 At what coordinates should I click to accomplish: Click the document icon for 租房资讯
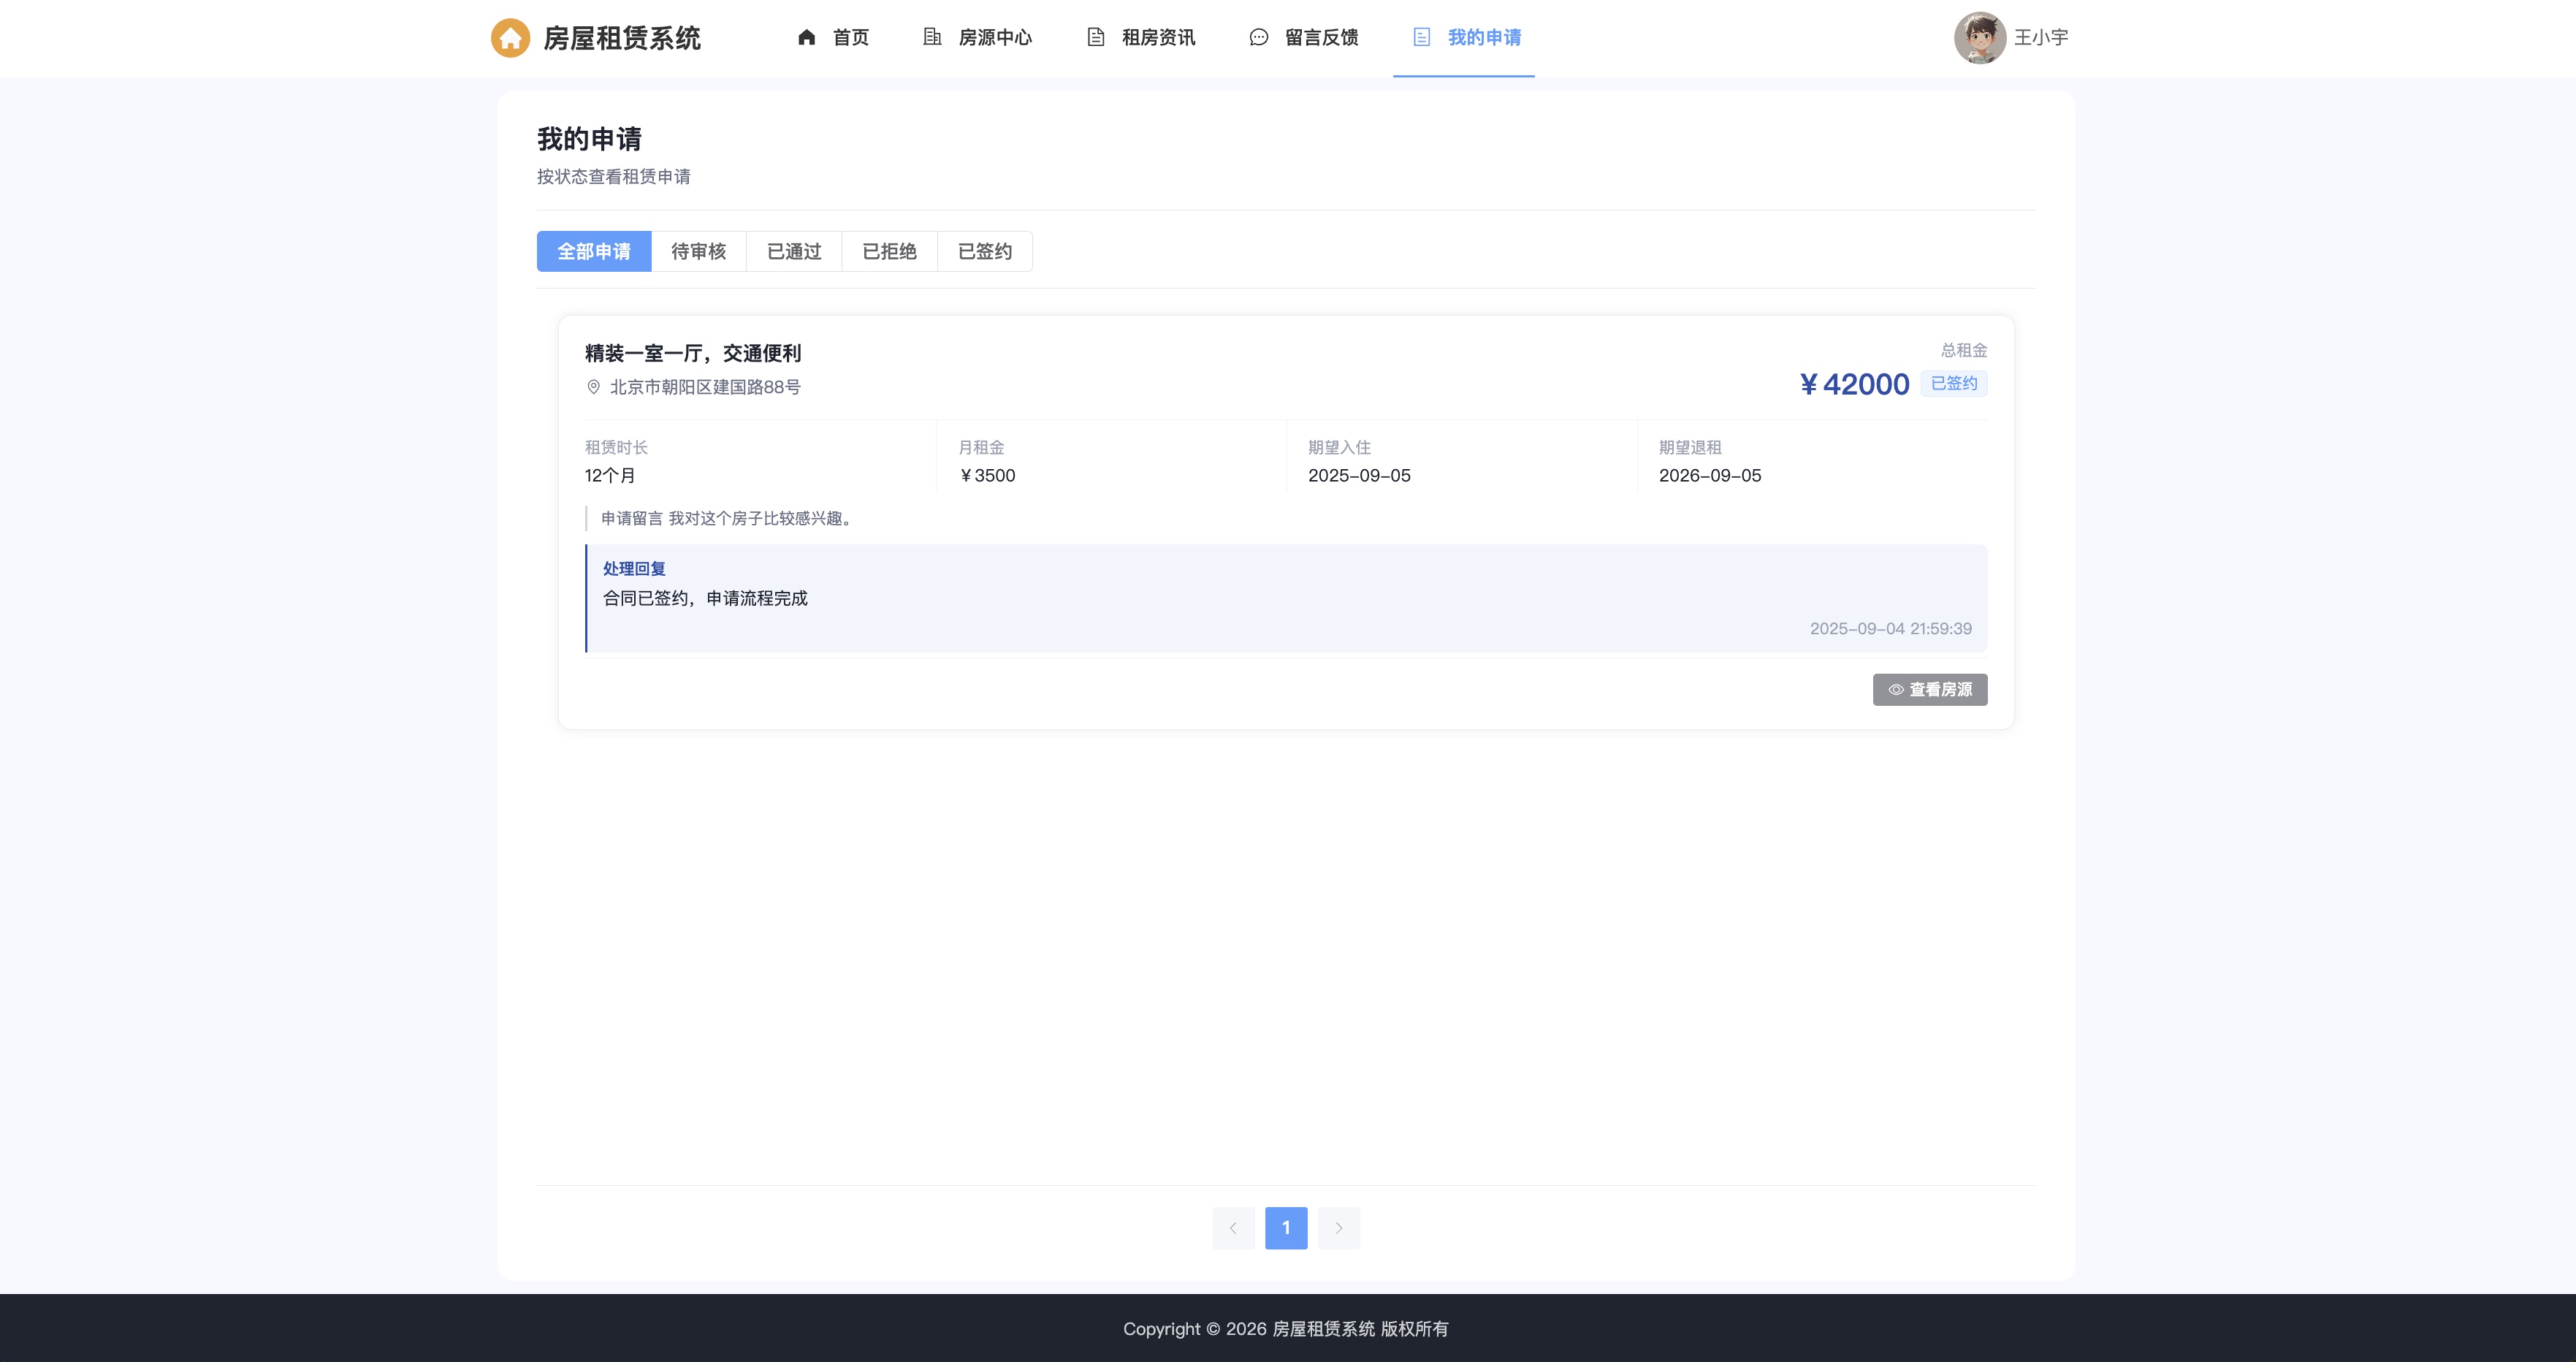tap(1096, 37)
